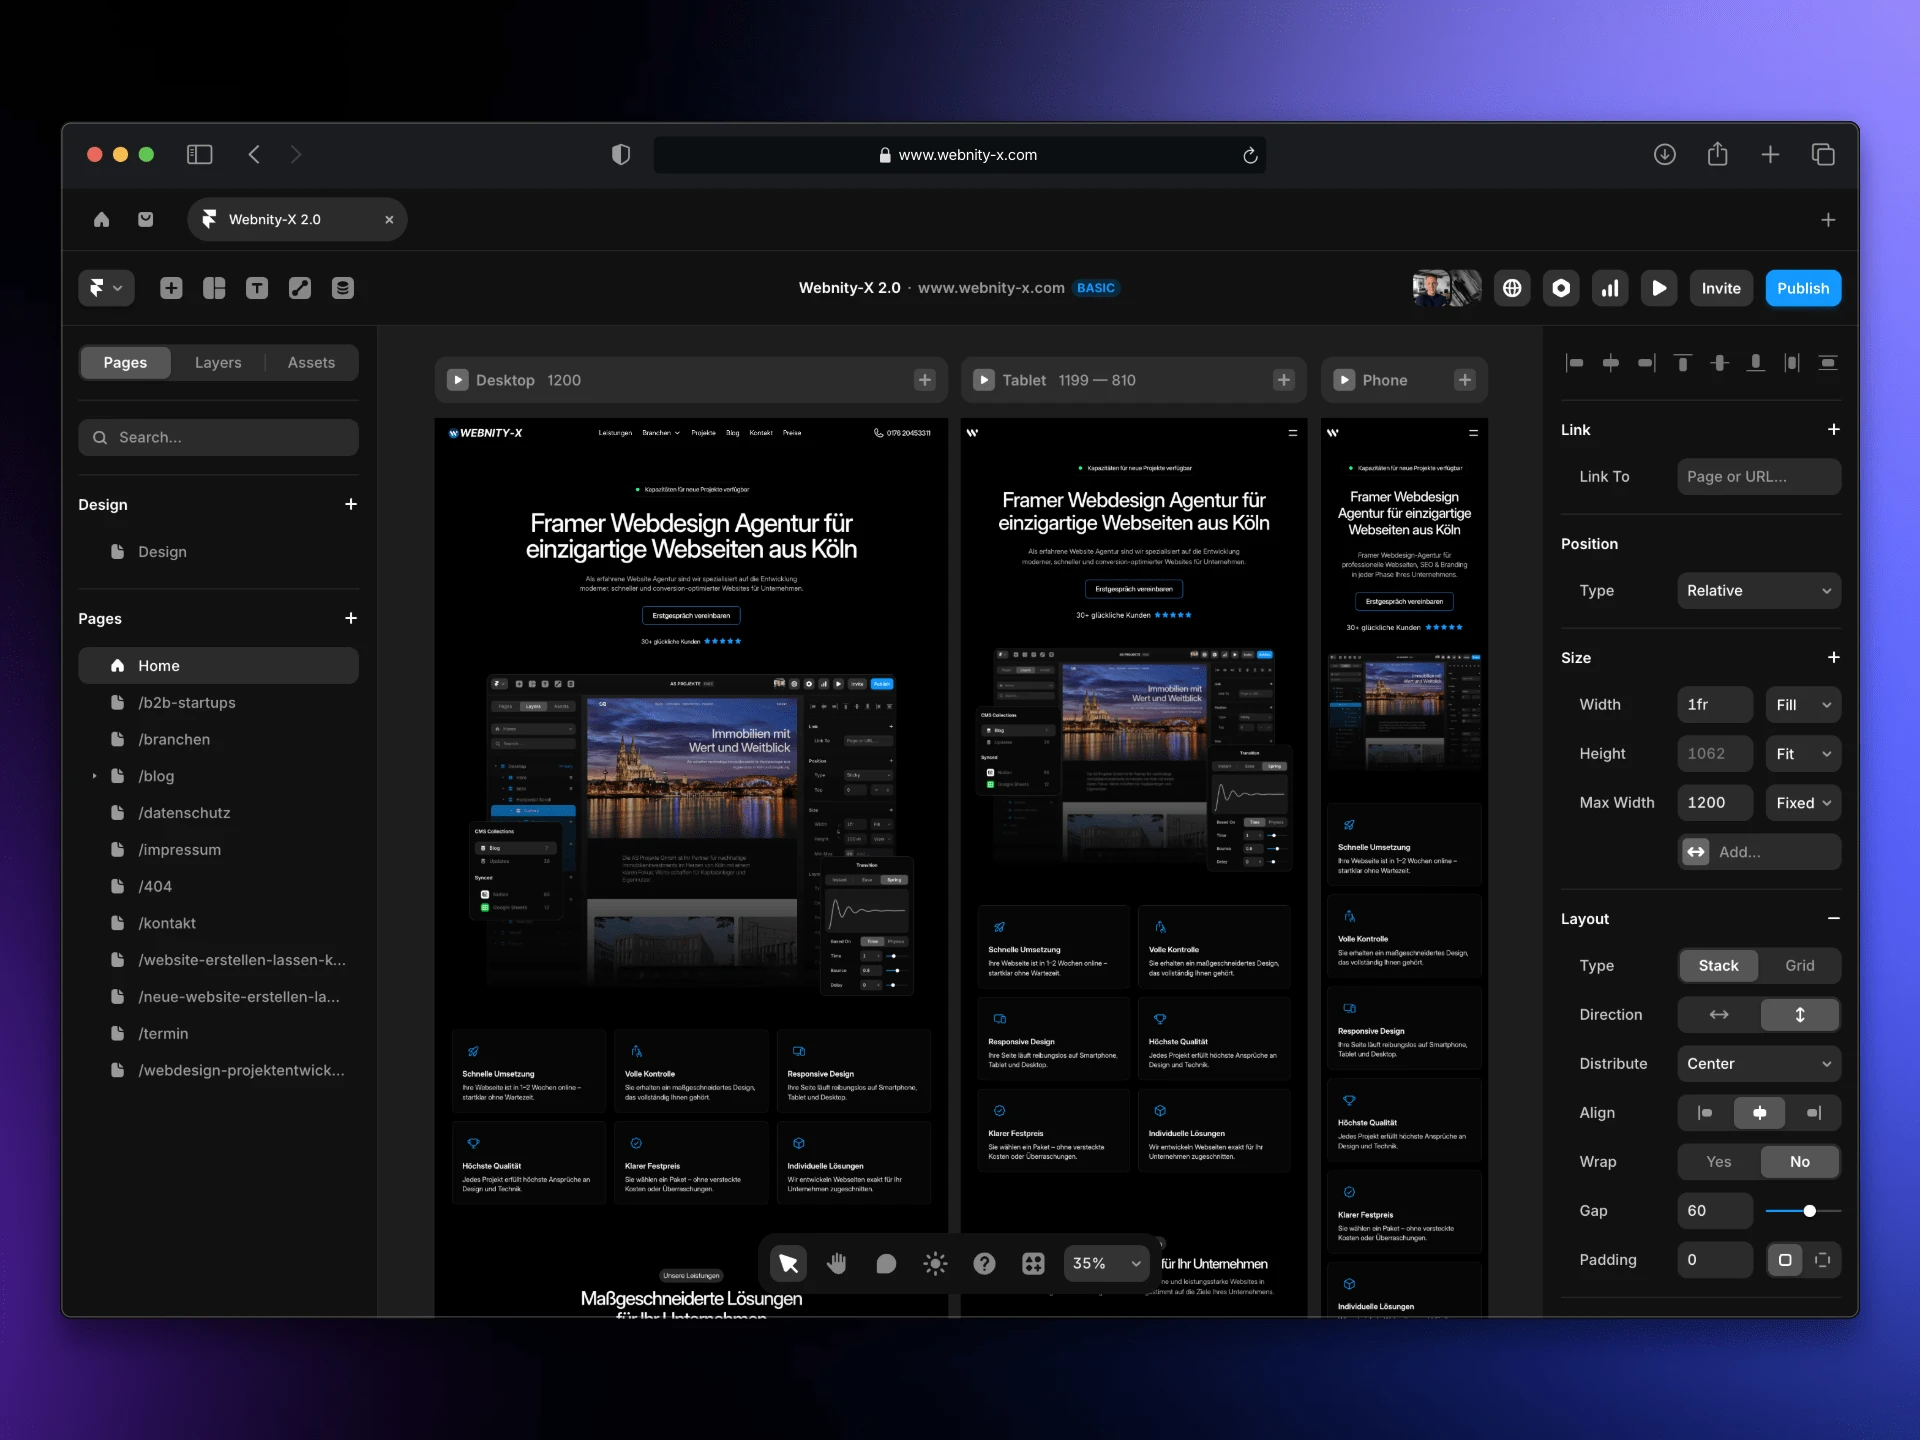Click the Gap slider handle
Image resolution: width=1920 pixels, height=1440 pixels.
[x=1809, y=1210]
